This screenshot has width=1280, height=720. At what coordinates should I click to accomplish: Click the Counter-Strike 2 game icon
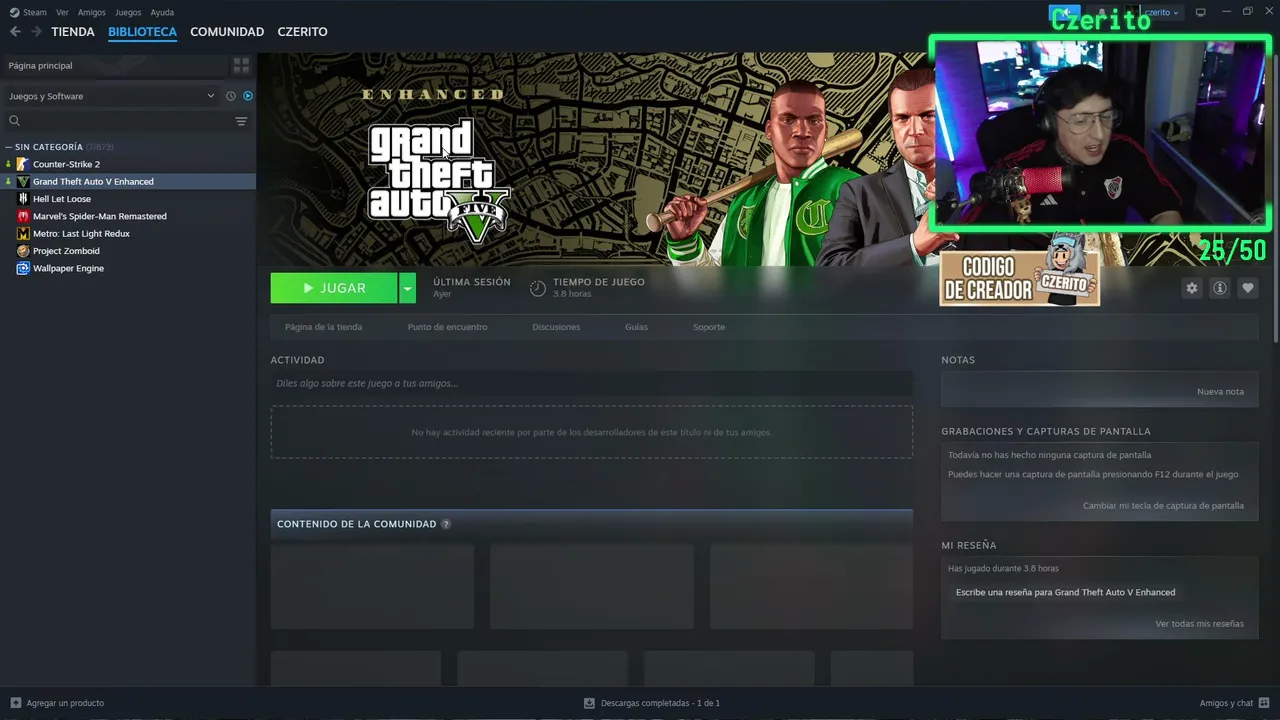click(x=23, y=164)
